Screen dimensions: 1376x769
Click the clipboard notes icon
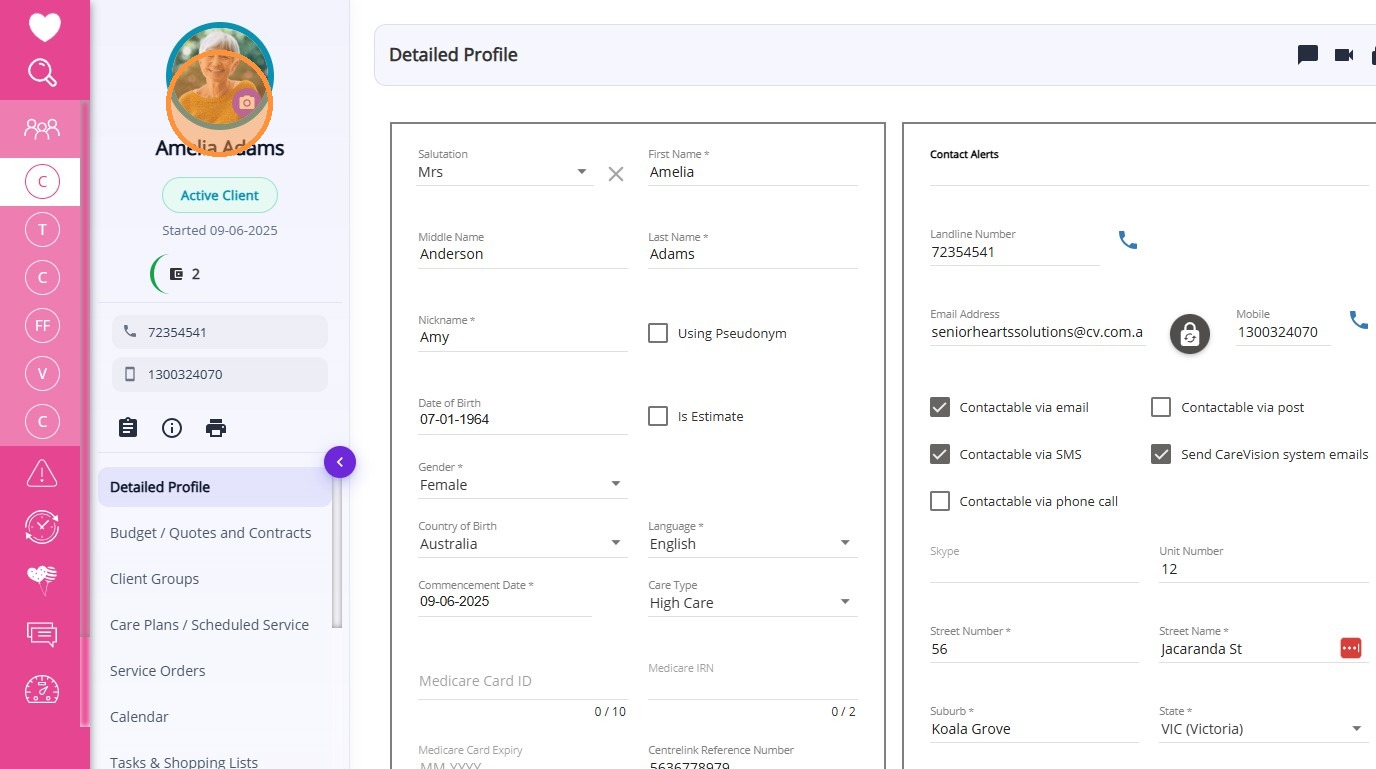point(128,428)
